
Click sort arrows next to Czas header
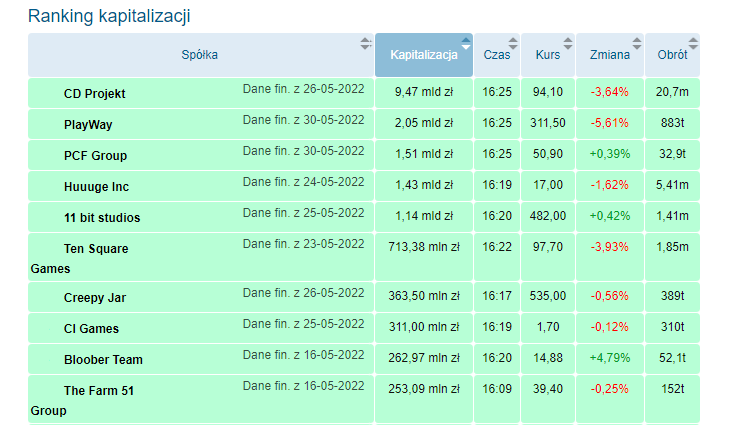pos(513,43)
